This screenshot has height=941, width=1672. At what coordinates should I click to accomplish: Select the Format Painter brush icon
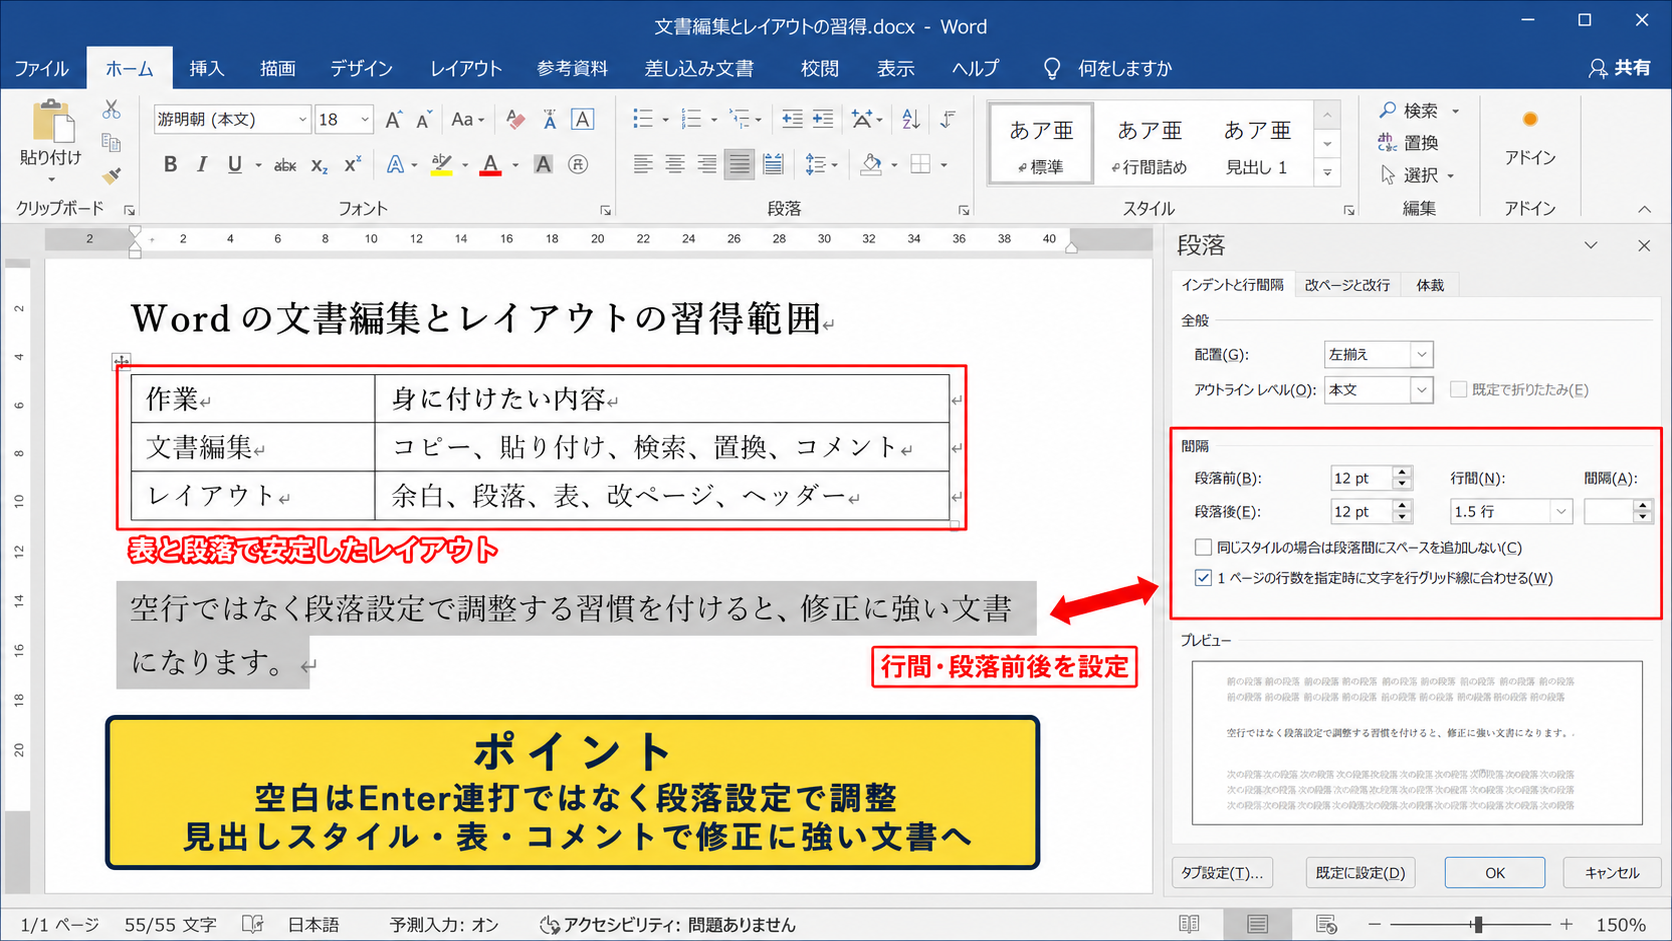coord(111,175)
